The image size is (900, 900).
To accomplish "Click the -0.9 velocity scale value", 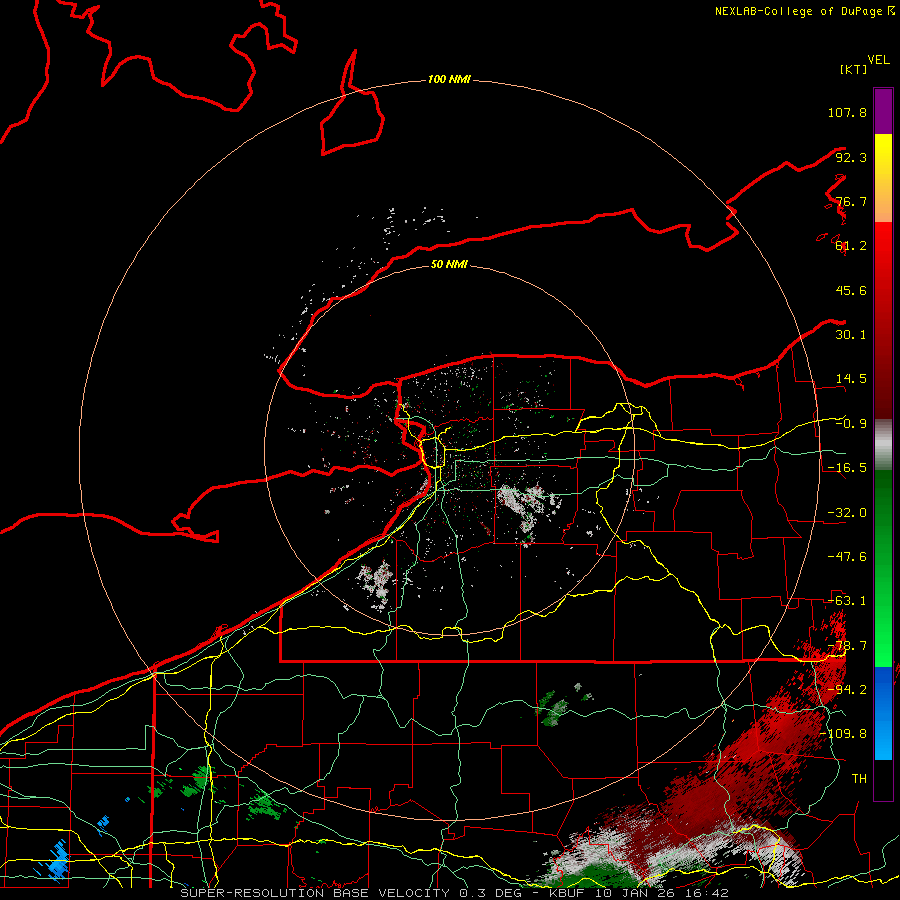I will click(851, 424).
